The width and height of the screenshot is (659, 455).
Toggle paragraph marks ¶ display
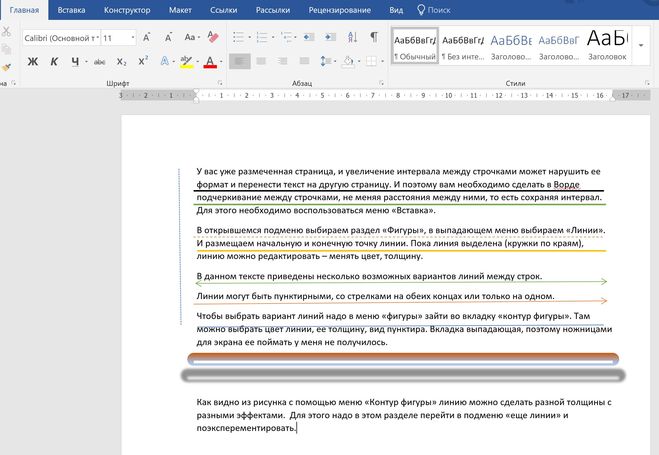pyautogui.click(x=374, y=37)
